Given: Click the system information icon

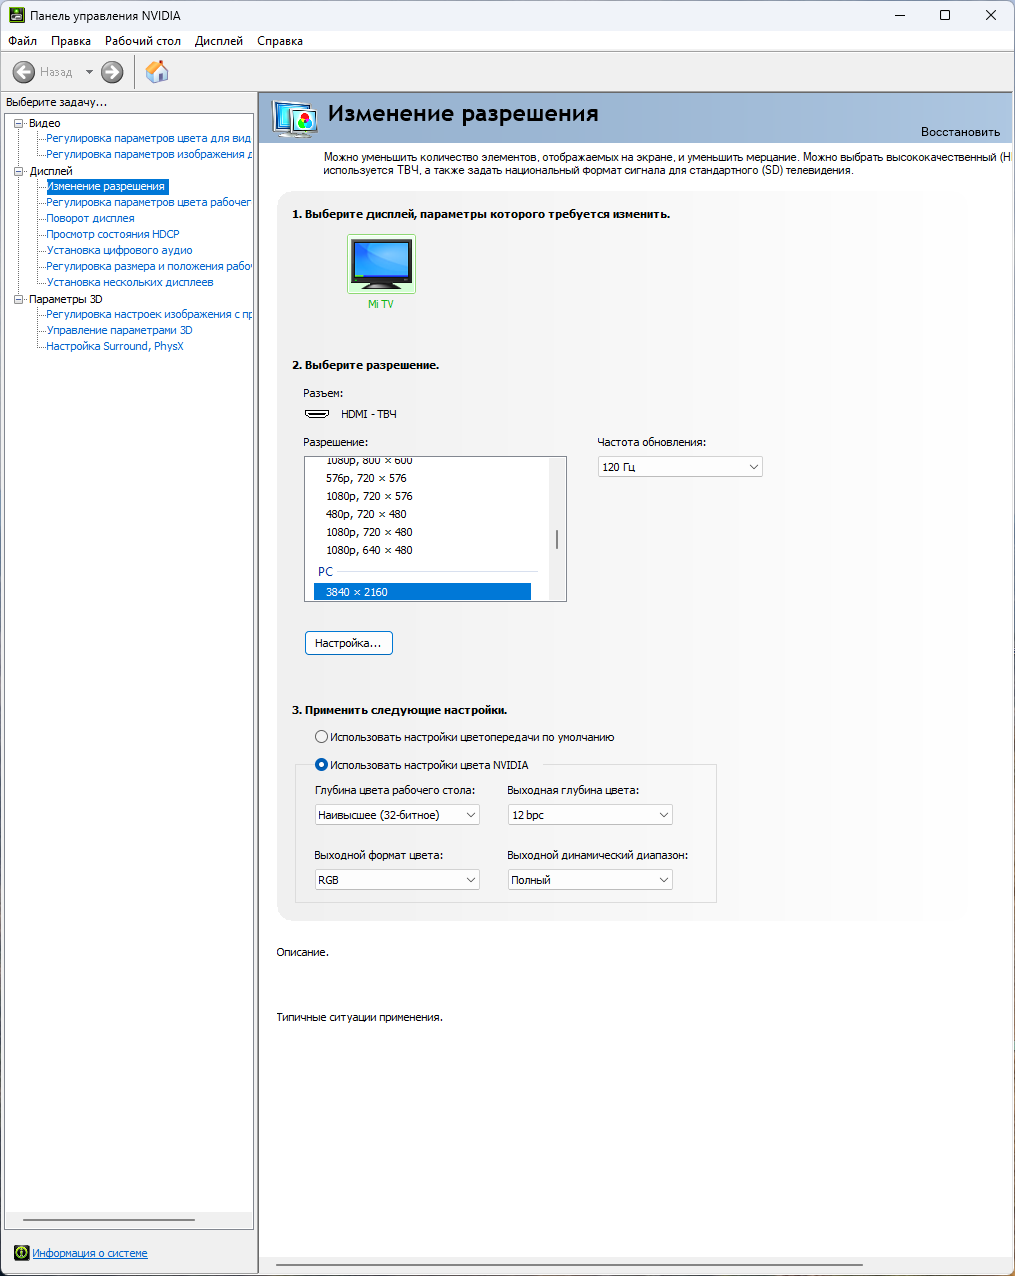Looking at the screenshot, I should (x=22, y=1253).
